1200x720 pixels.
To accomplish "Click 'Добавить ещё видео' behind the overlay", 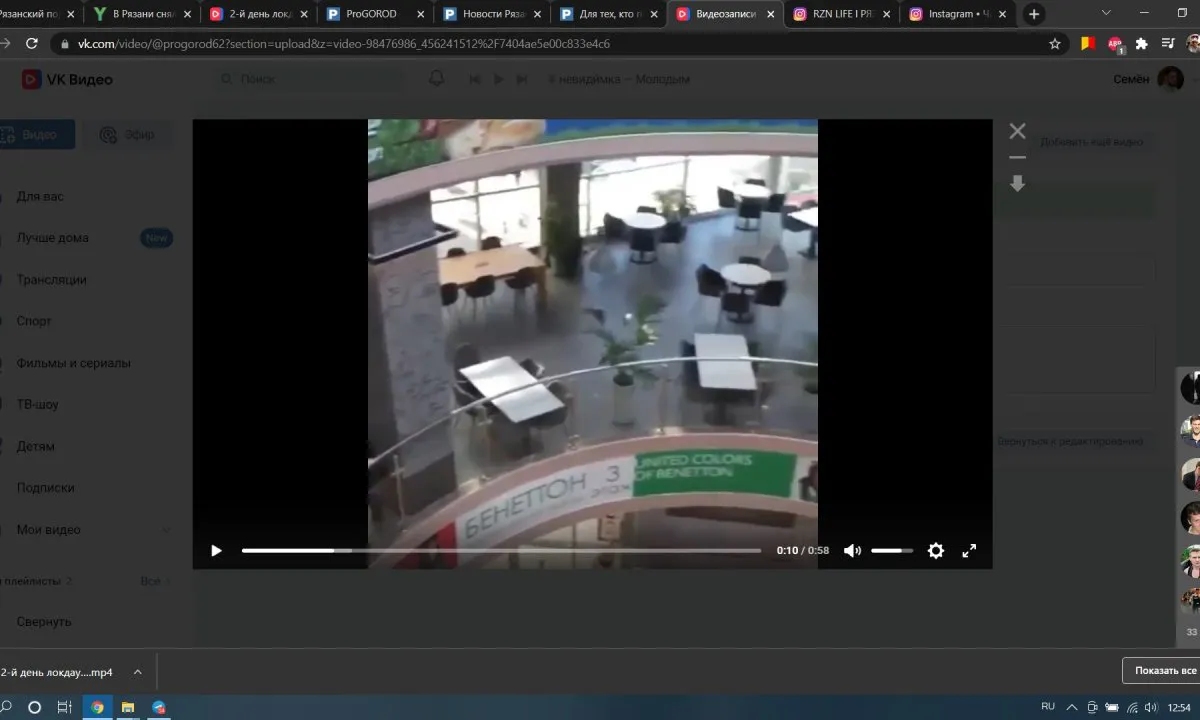I will [x=1091, y=142].
